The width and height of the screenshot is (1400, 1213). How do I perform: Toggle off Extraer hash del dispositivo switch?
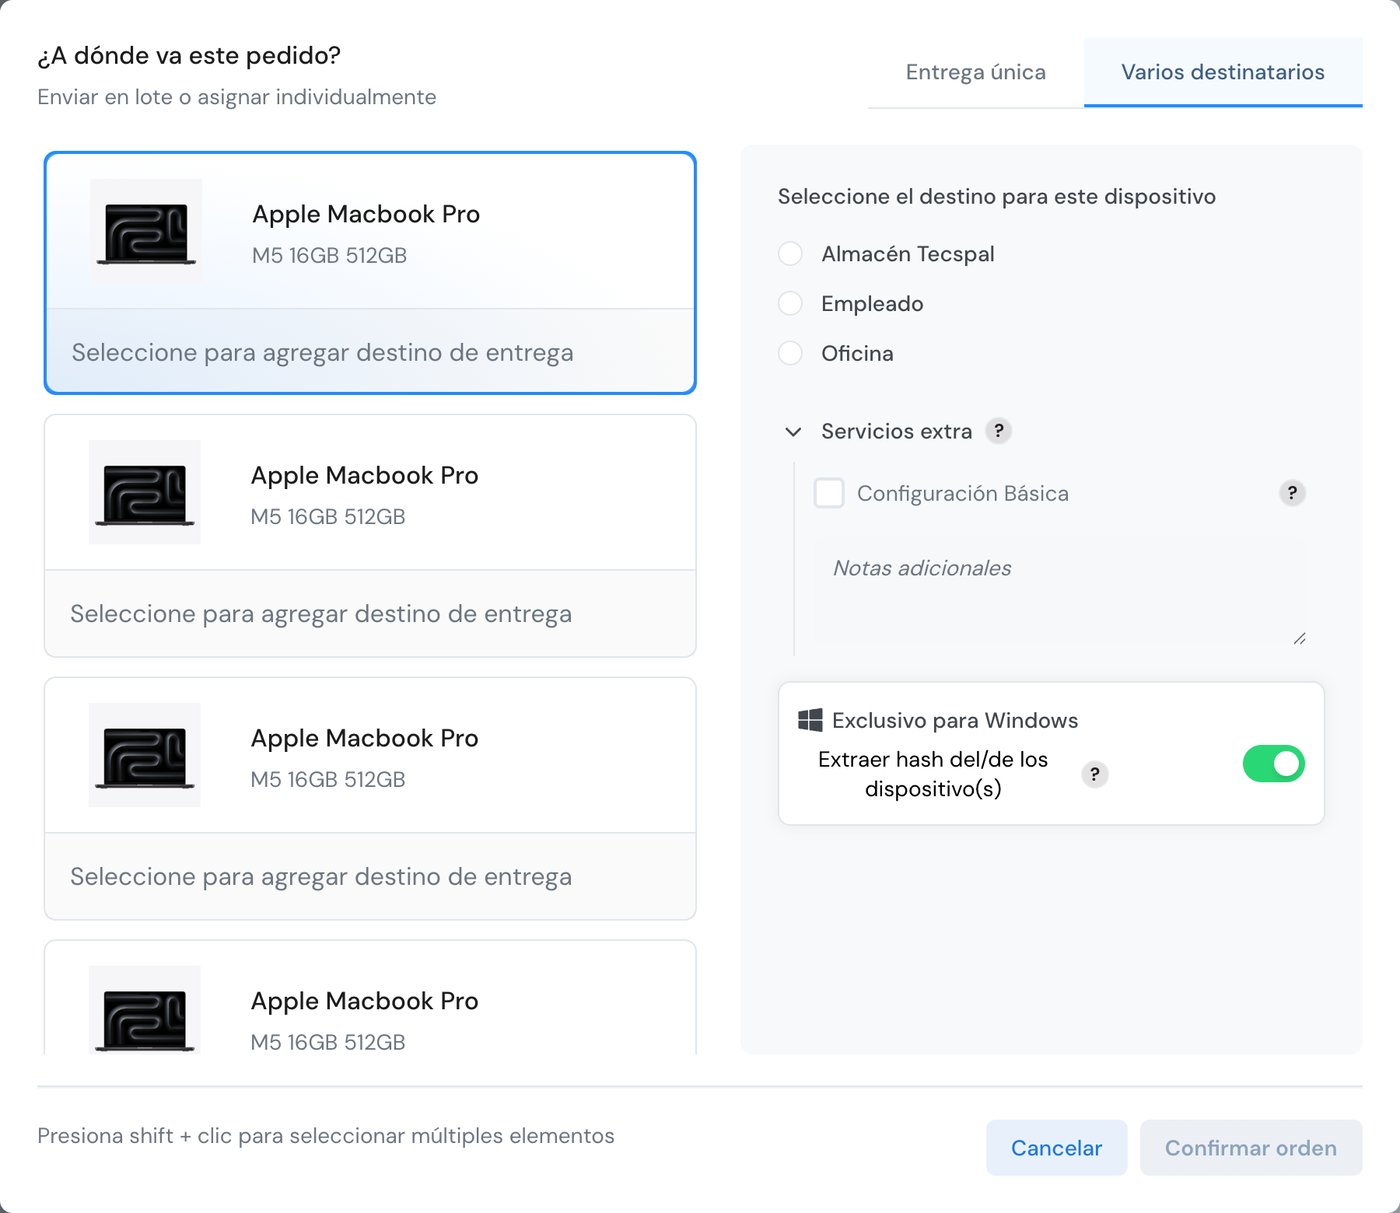click(1273, 764)
